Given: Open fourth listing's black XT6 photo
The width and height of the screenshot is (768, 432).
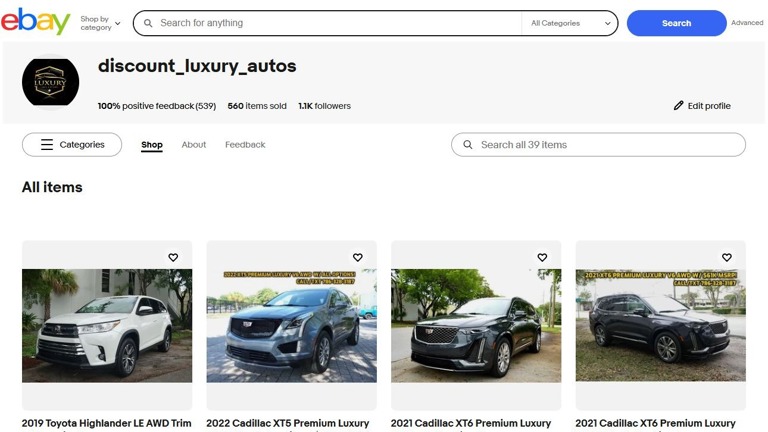Looking at the screenshot, I should [661, 325].
